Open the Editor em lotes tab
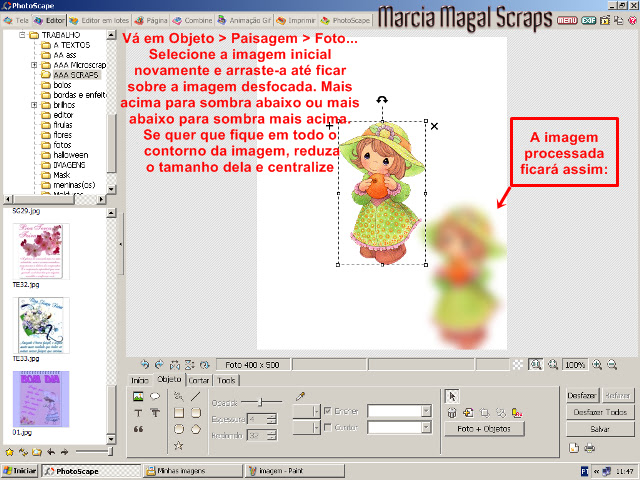This screenshot has width=640, height=480. (x=99, y=20)
